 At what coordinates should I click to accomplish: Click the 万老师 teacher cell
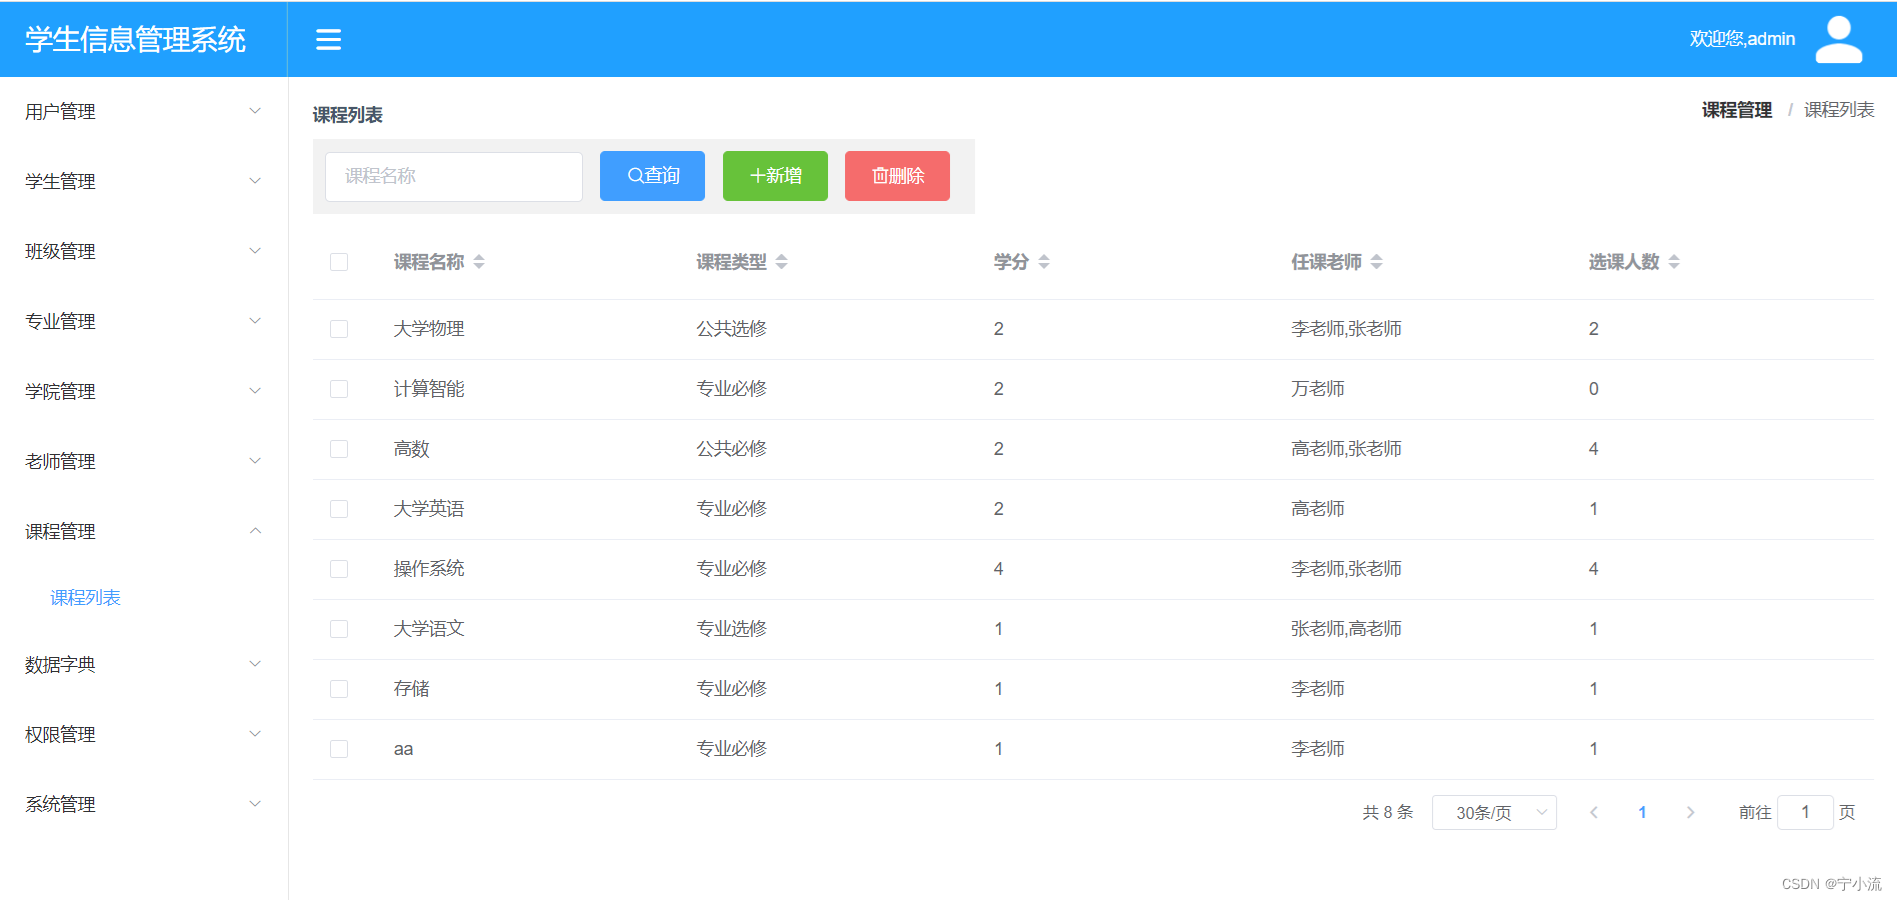[x=1318, y=389]
